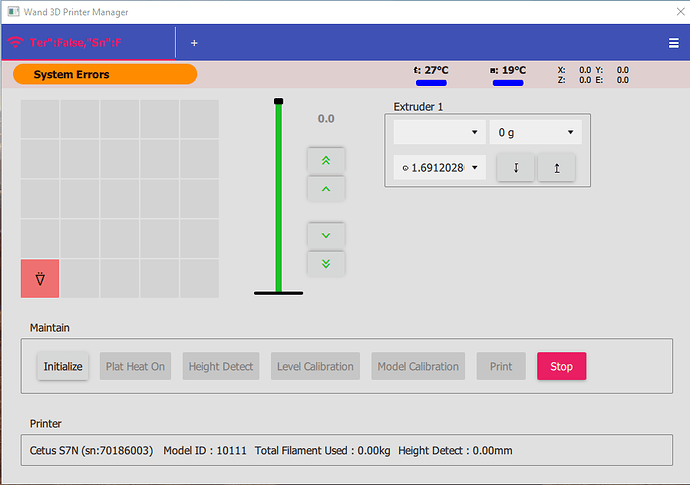Click the app icon in title bar
The width and height of the screenshot is (690, 485).
click(14, 12)
